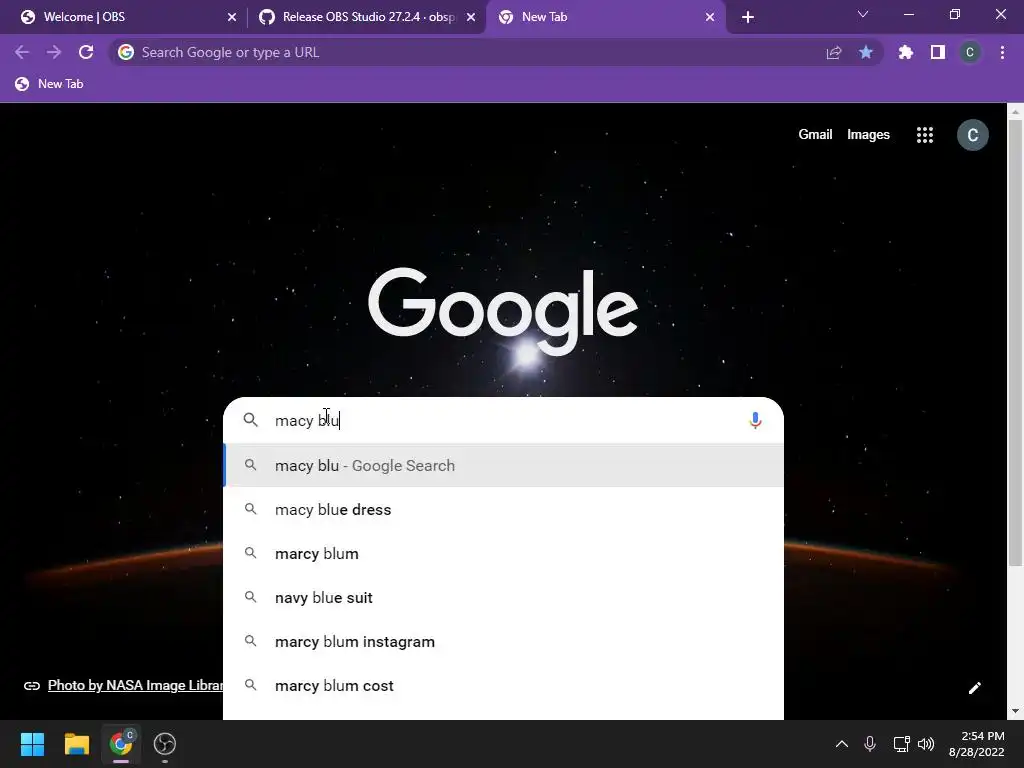Click the Google logo
This screenshot has width=1024, height=768.
[x=503, y=311]
